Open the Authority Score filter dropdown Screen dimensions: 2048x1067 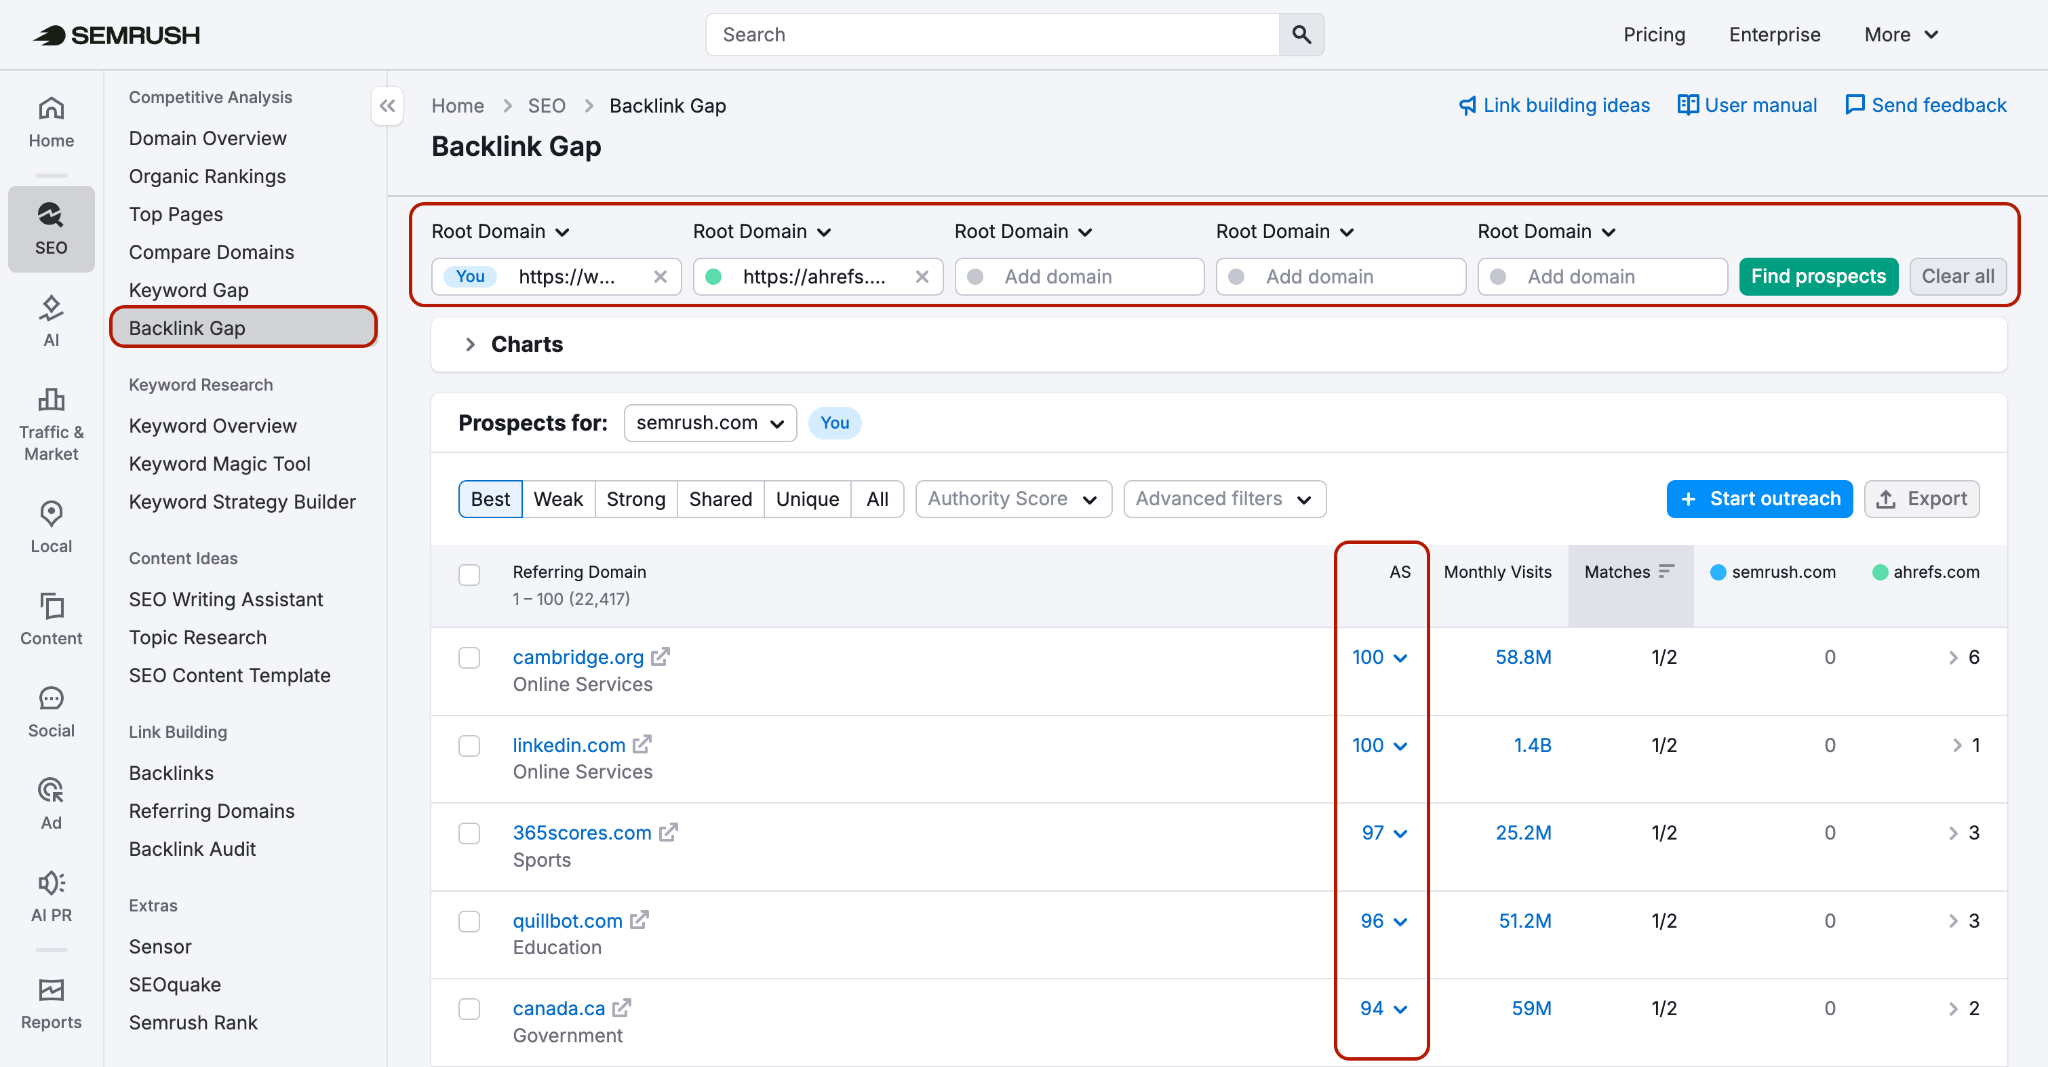tap(1013, 499)
